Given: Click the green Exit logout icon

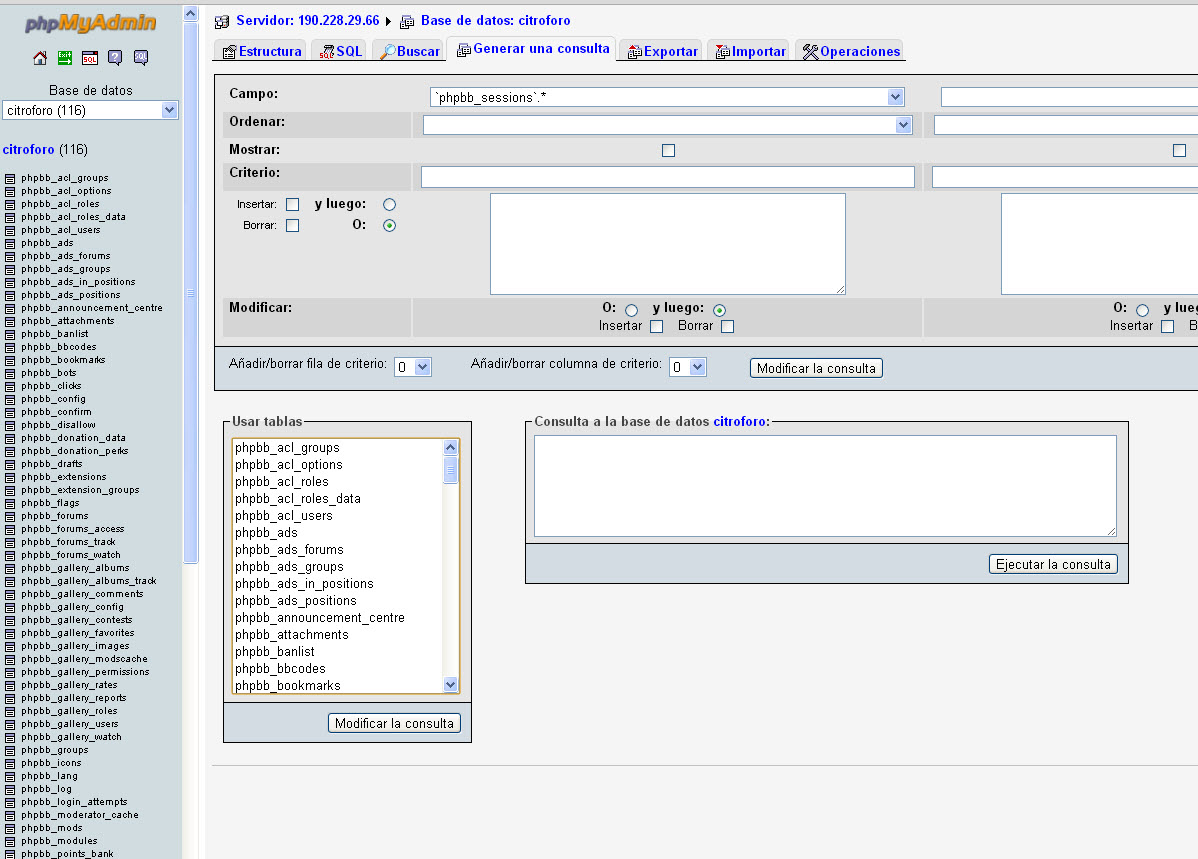Looking at the screenshot, I should (65, 58).
